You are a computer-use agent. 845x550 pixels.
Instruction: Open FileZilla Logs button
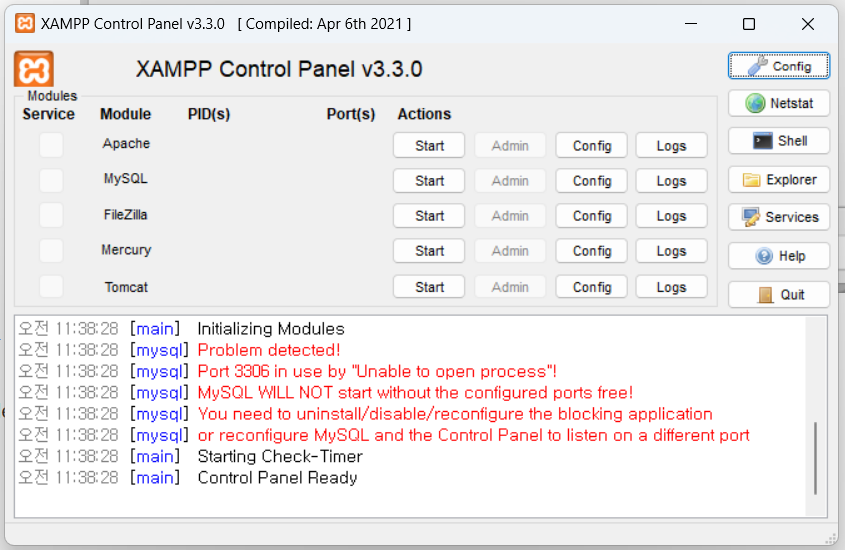tap(671, 215)
